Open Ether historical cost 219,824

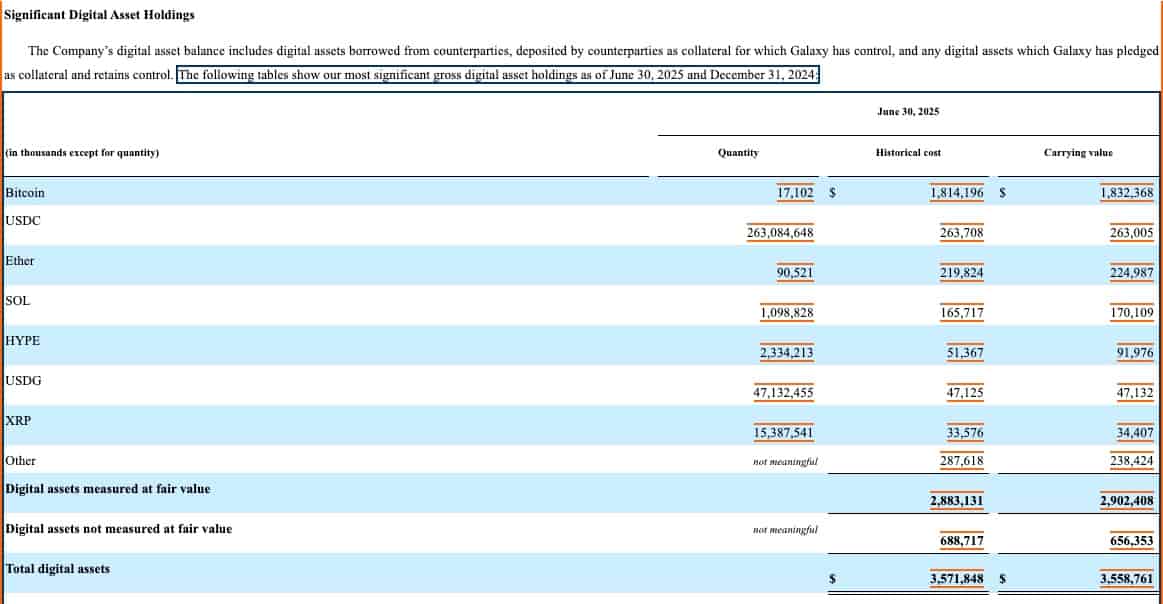(x=961, y=272)
